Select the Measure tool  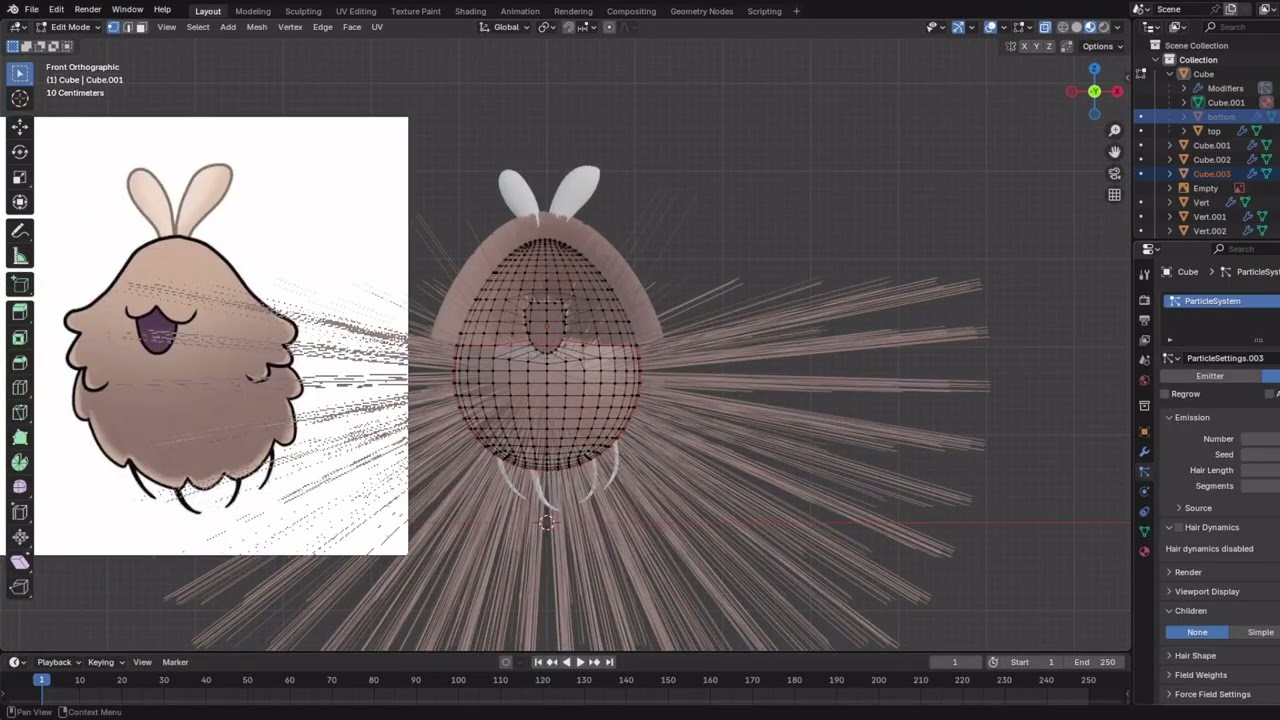[x=20, y=256]
